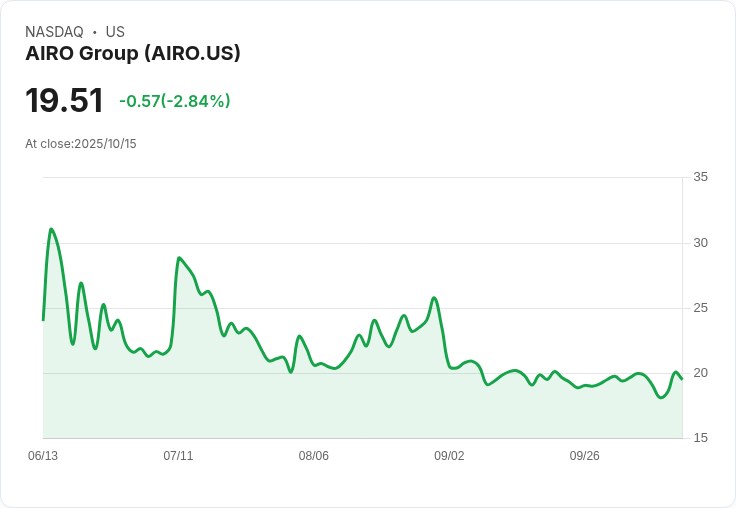Select the 07/11 date axis label
This screenshot has width=736, height=508.
(178, 455)
